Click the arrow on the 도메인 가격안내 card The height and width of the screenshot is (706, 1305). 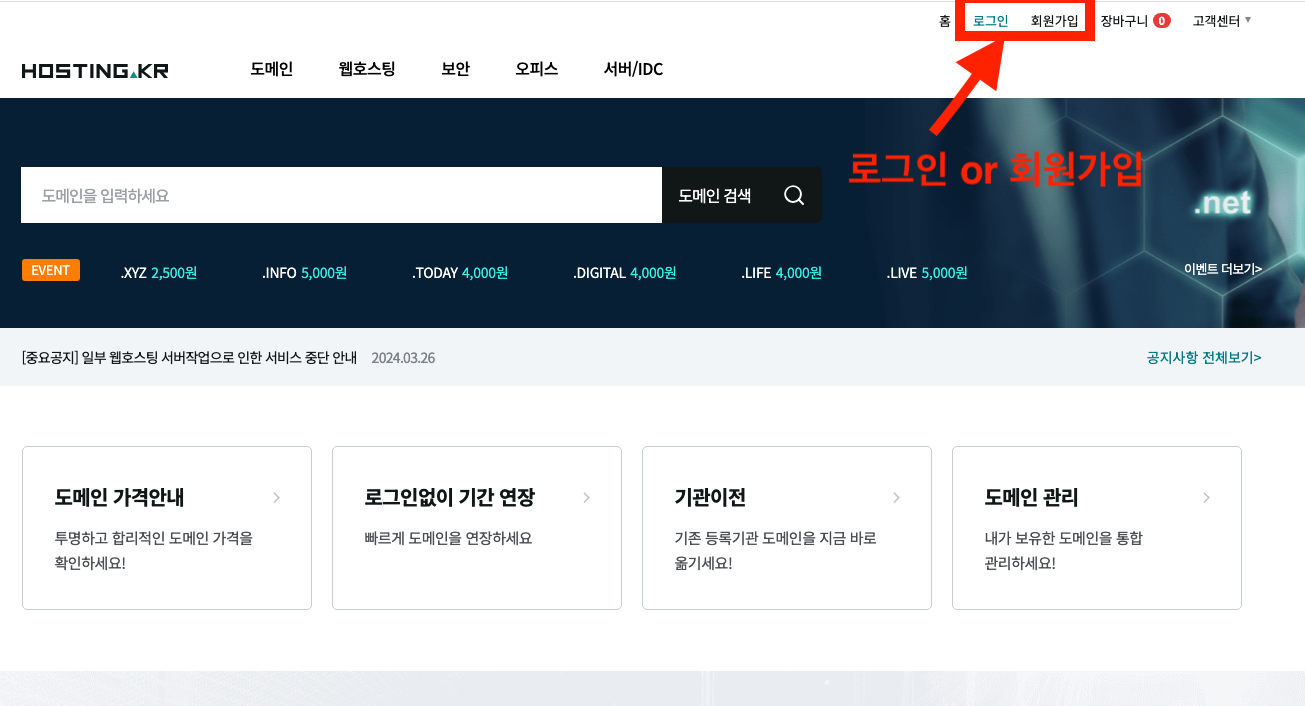277,497
